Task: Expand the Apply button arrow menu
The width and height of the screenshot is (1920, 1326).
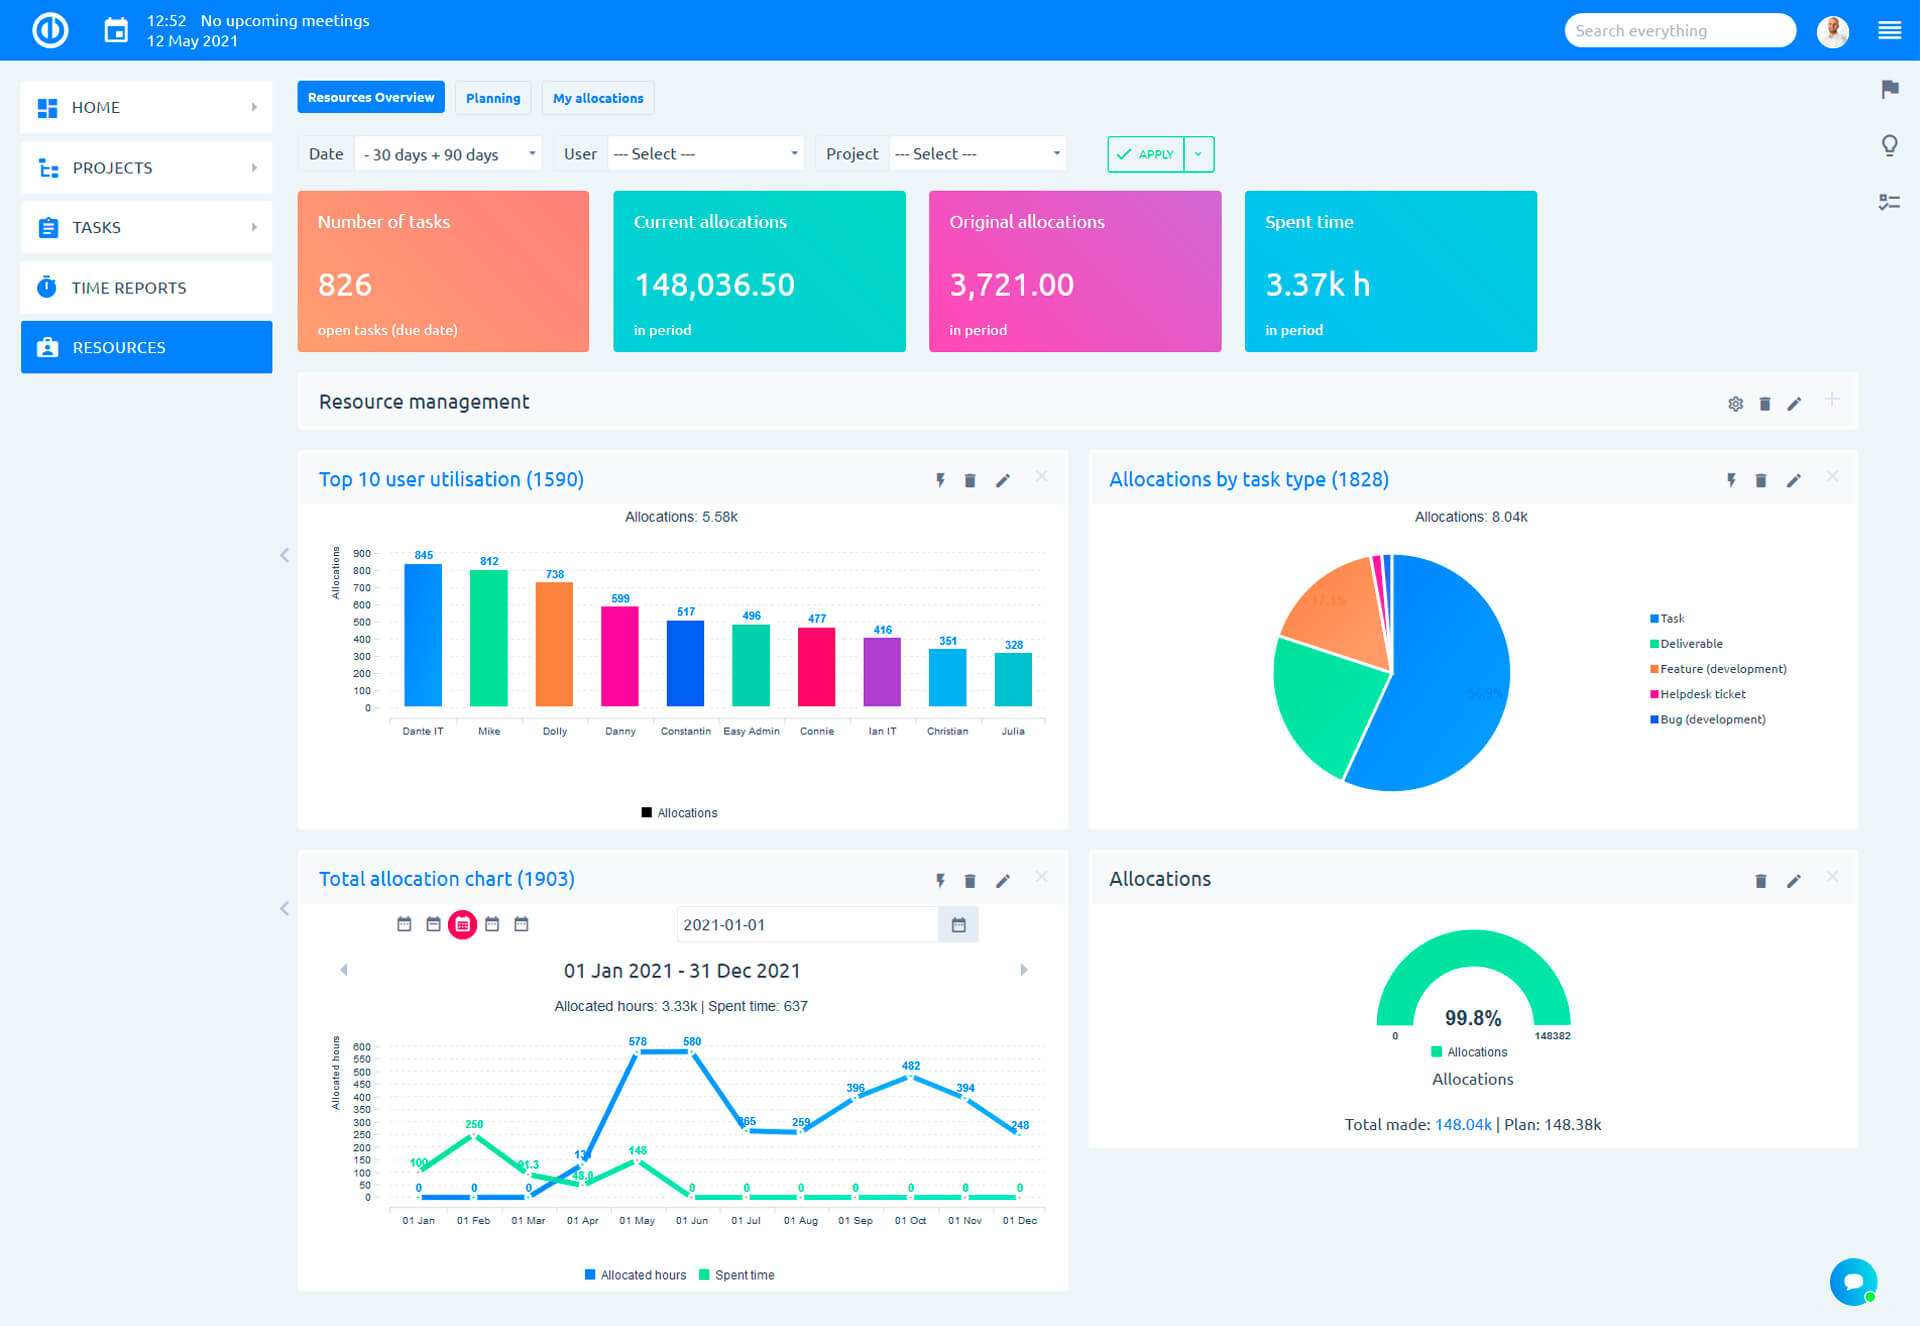Action: click(x=1198, y=154)
